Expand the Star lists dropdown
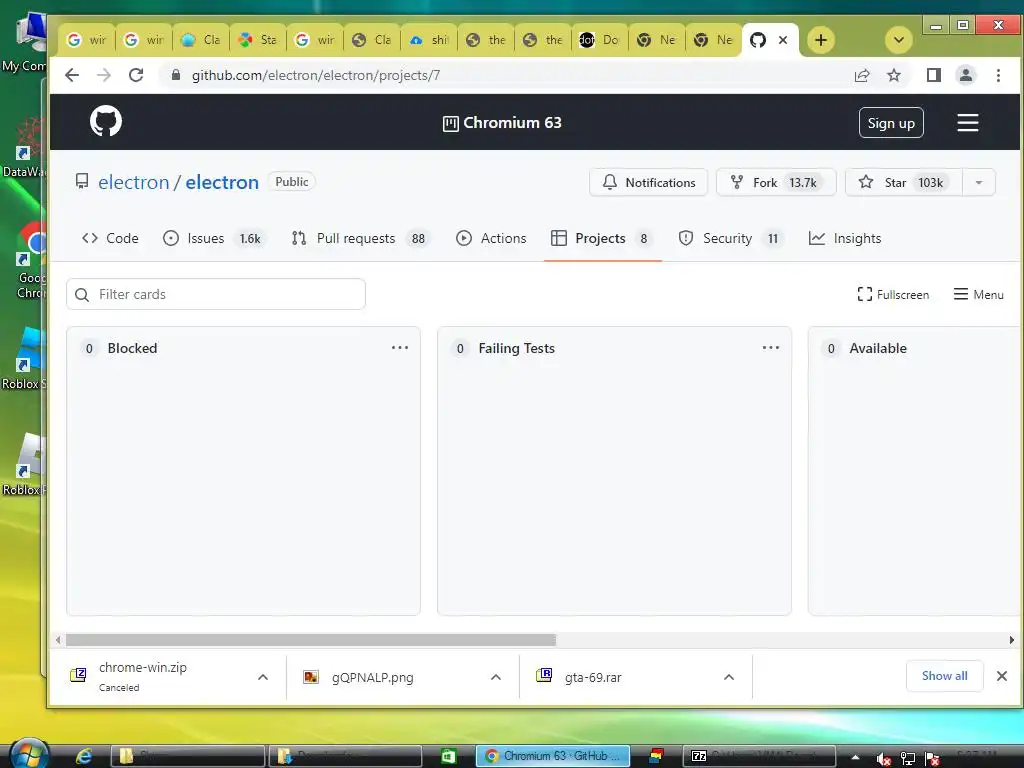The height and width of the screenshot is (768, 1024). pos(979,182)
